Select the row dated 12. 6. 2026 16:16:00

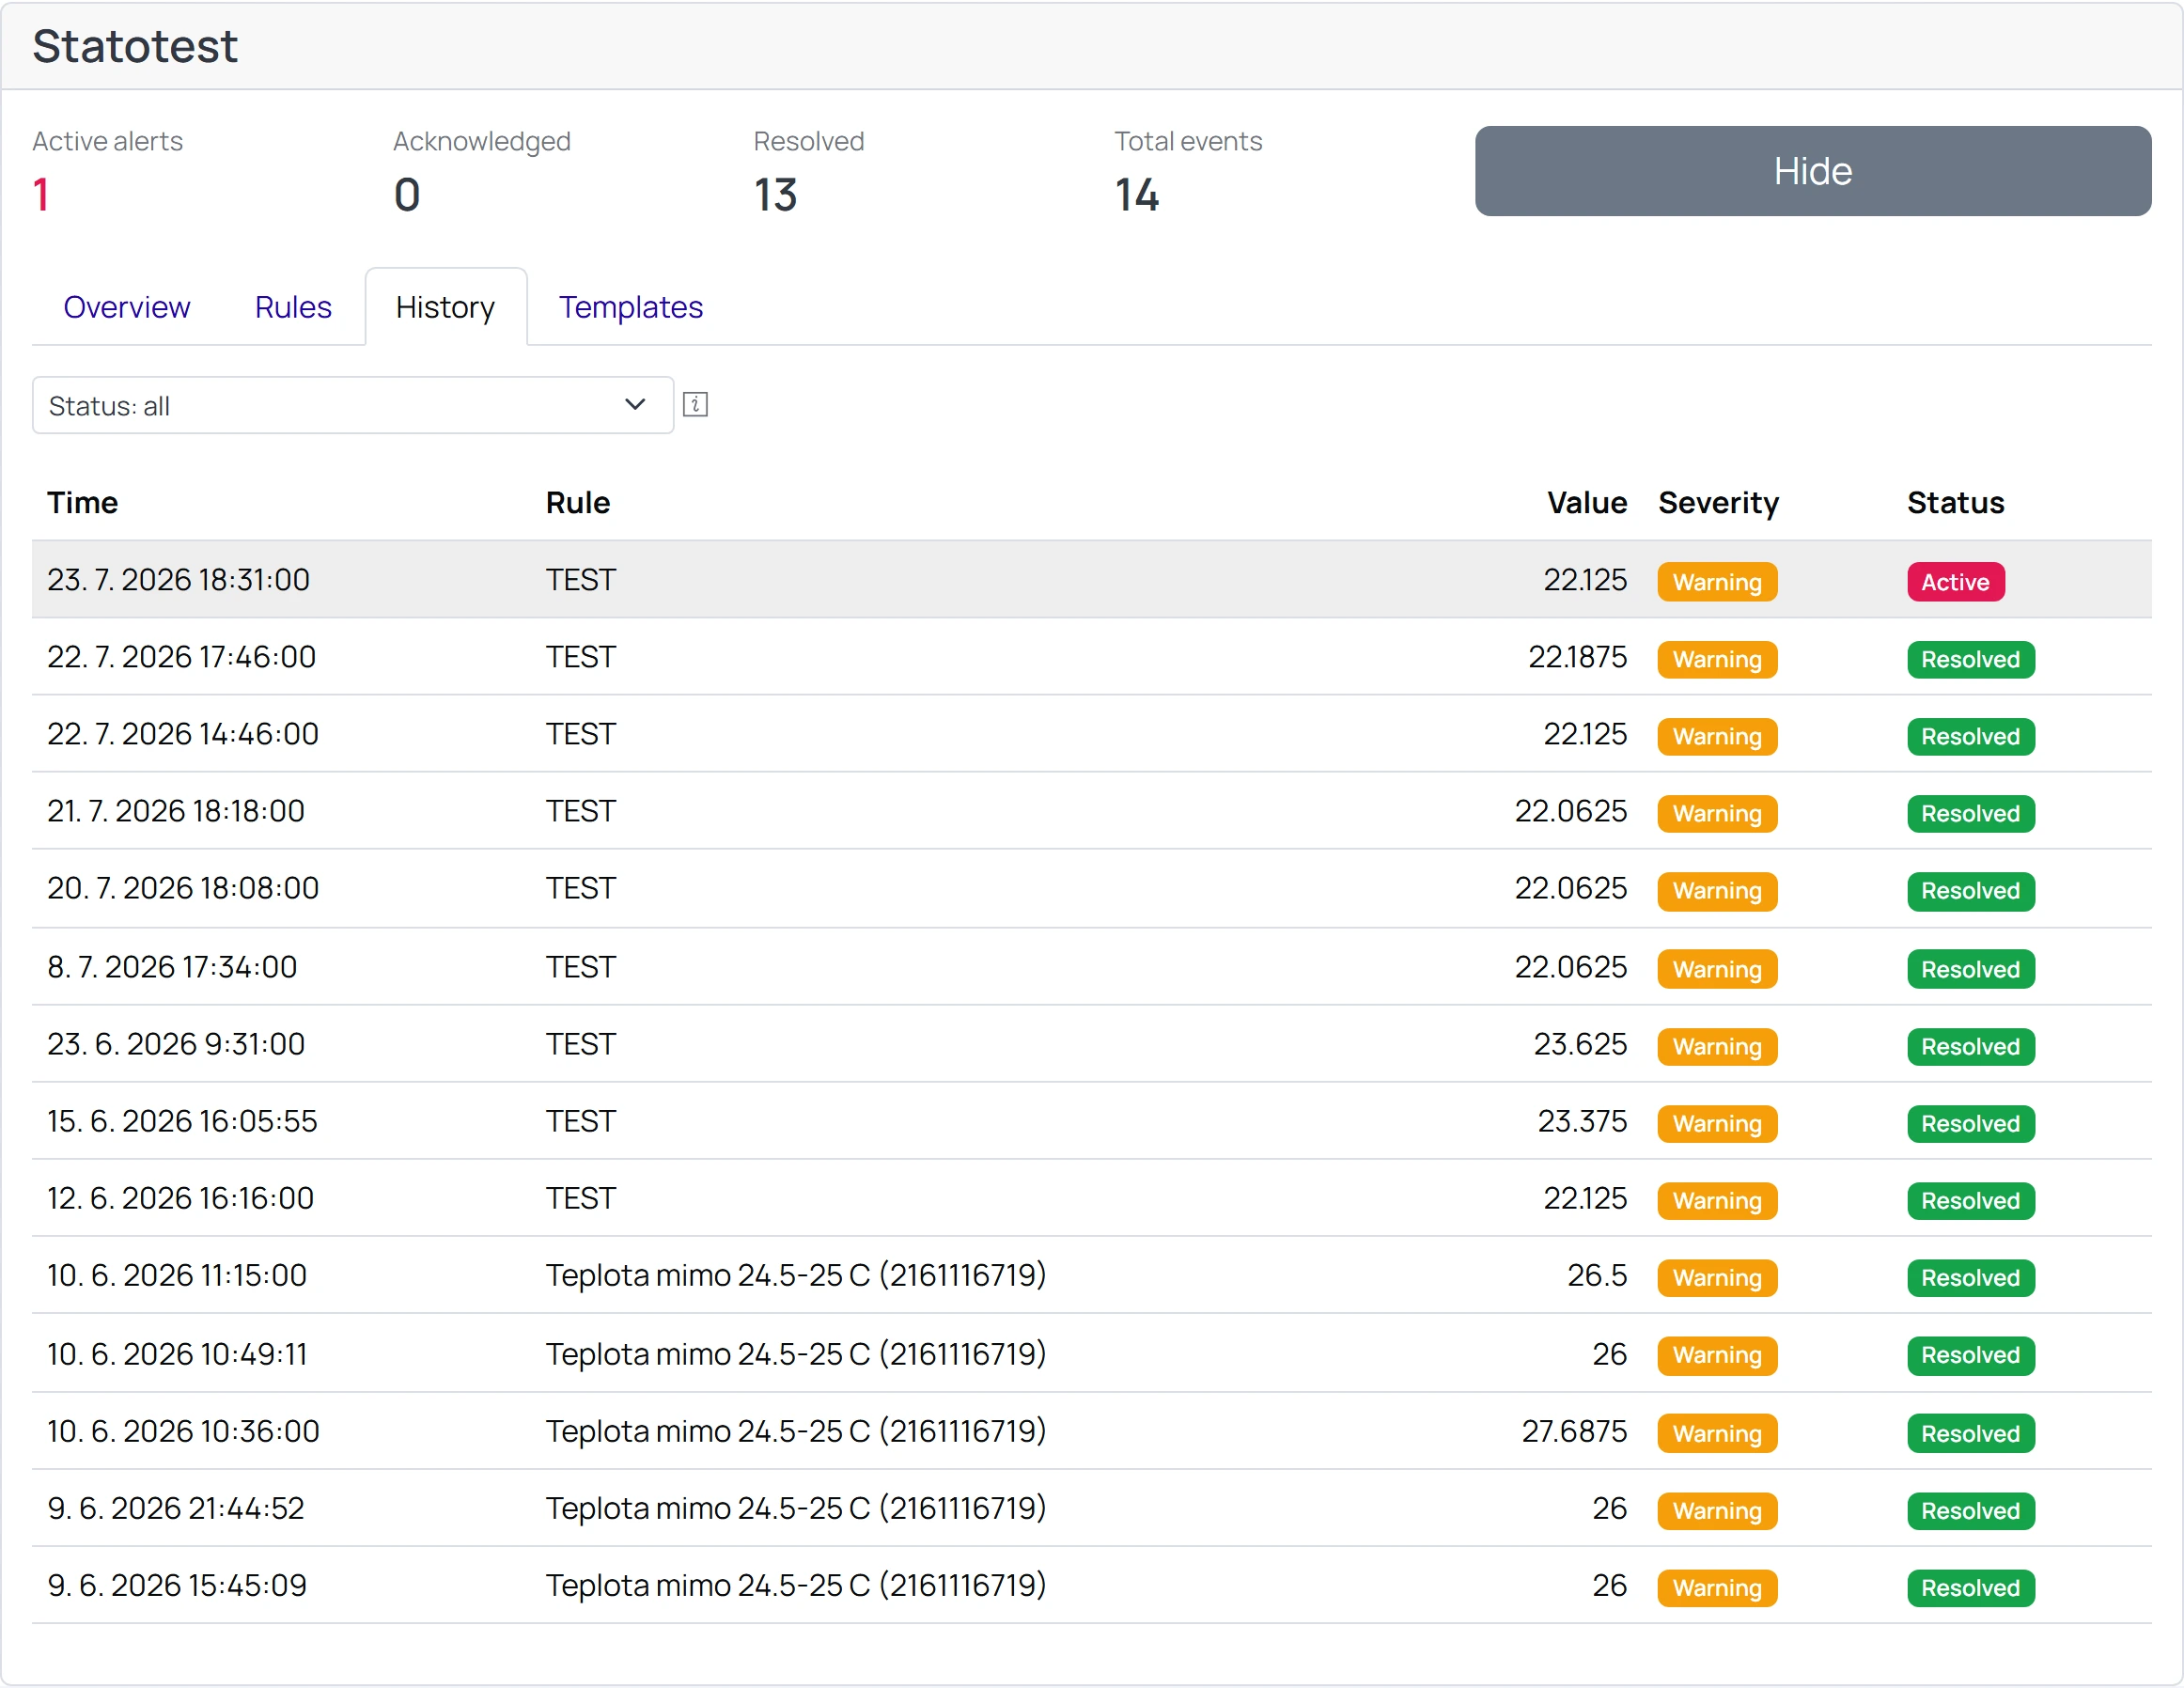click(1092, 1198)
